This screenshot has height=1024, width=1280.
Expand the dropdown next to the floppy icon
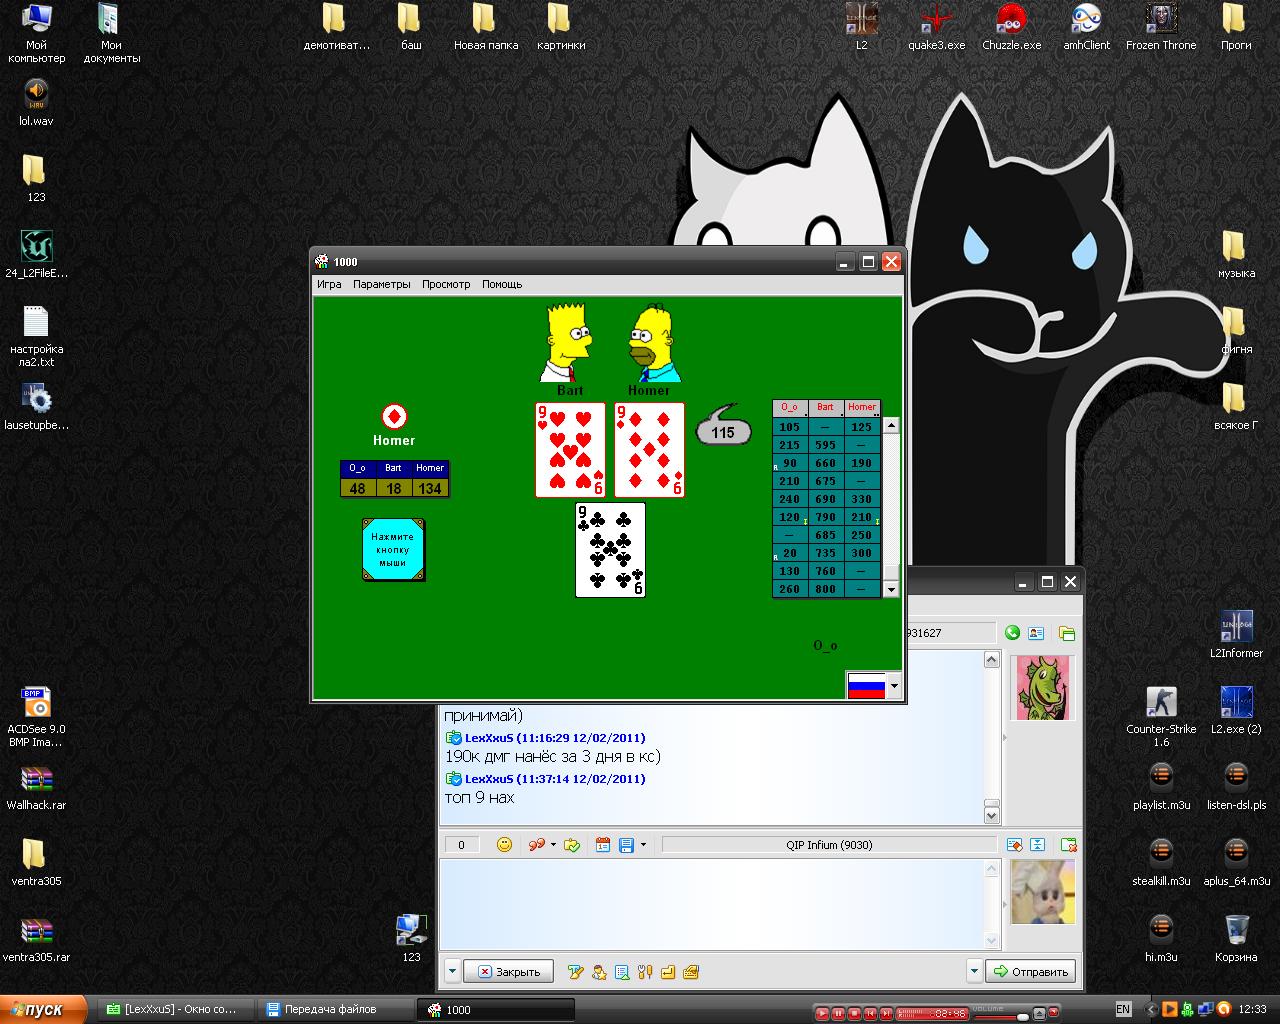tap(643, 845)
